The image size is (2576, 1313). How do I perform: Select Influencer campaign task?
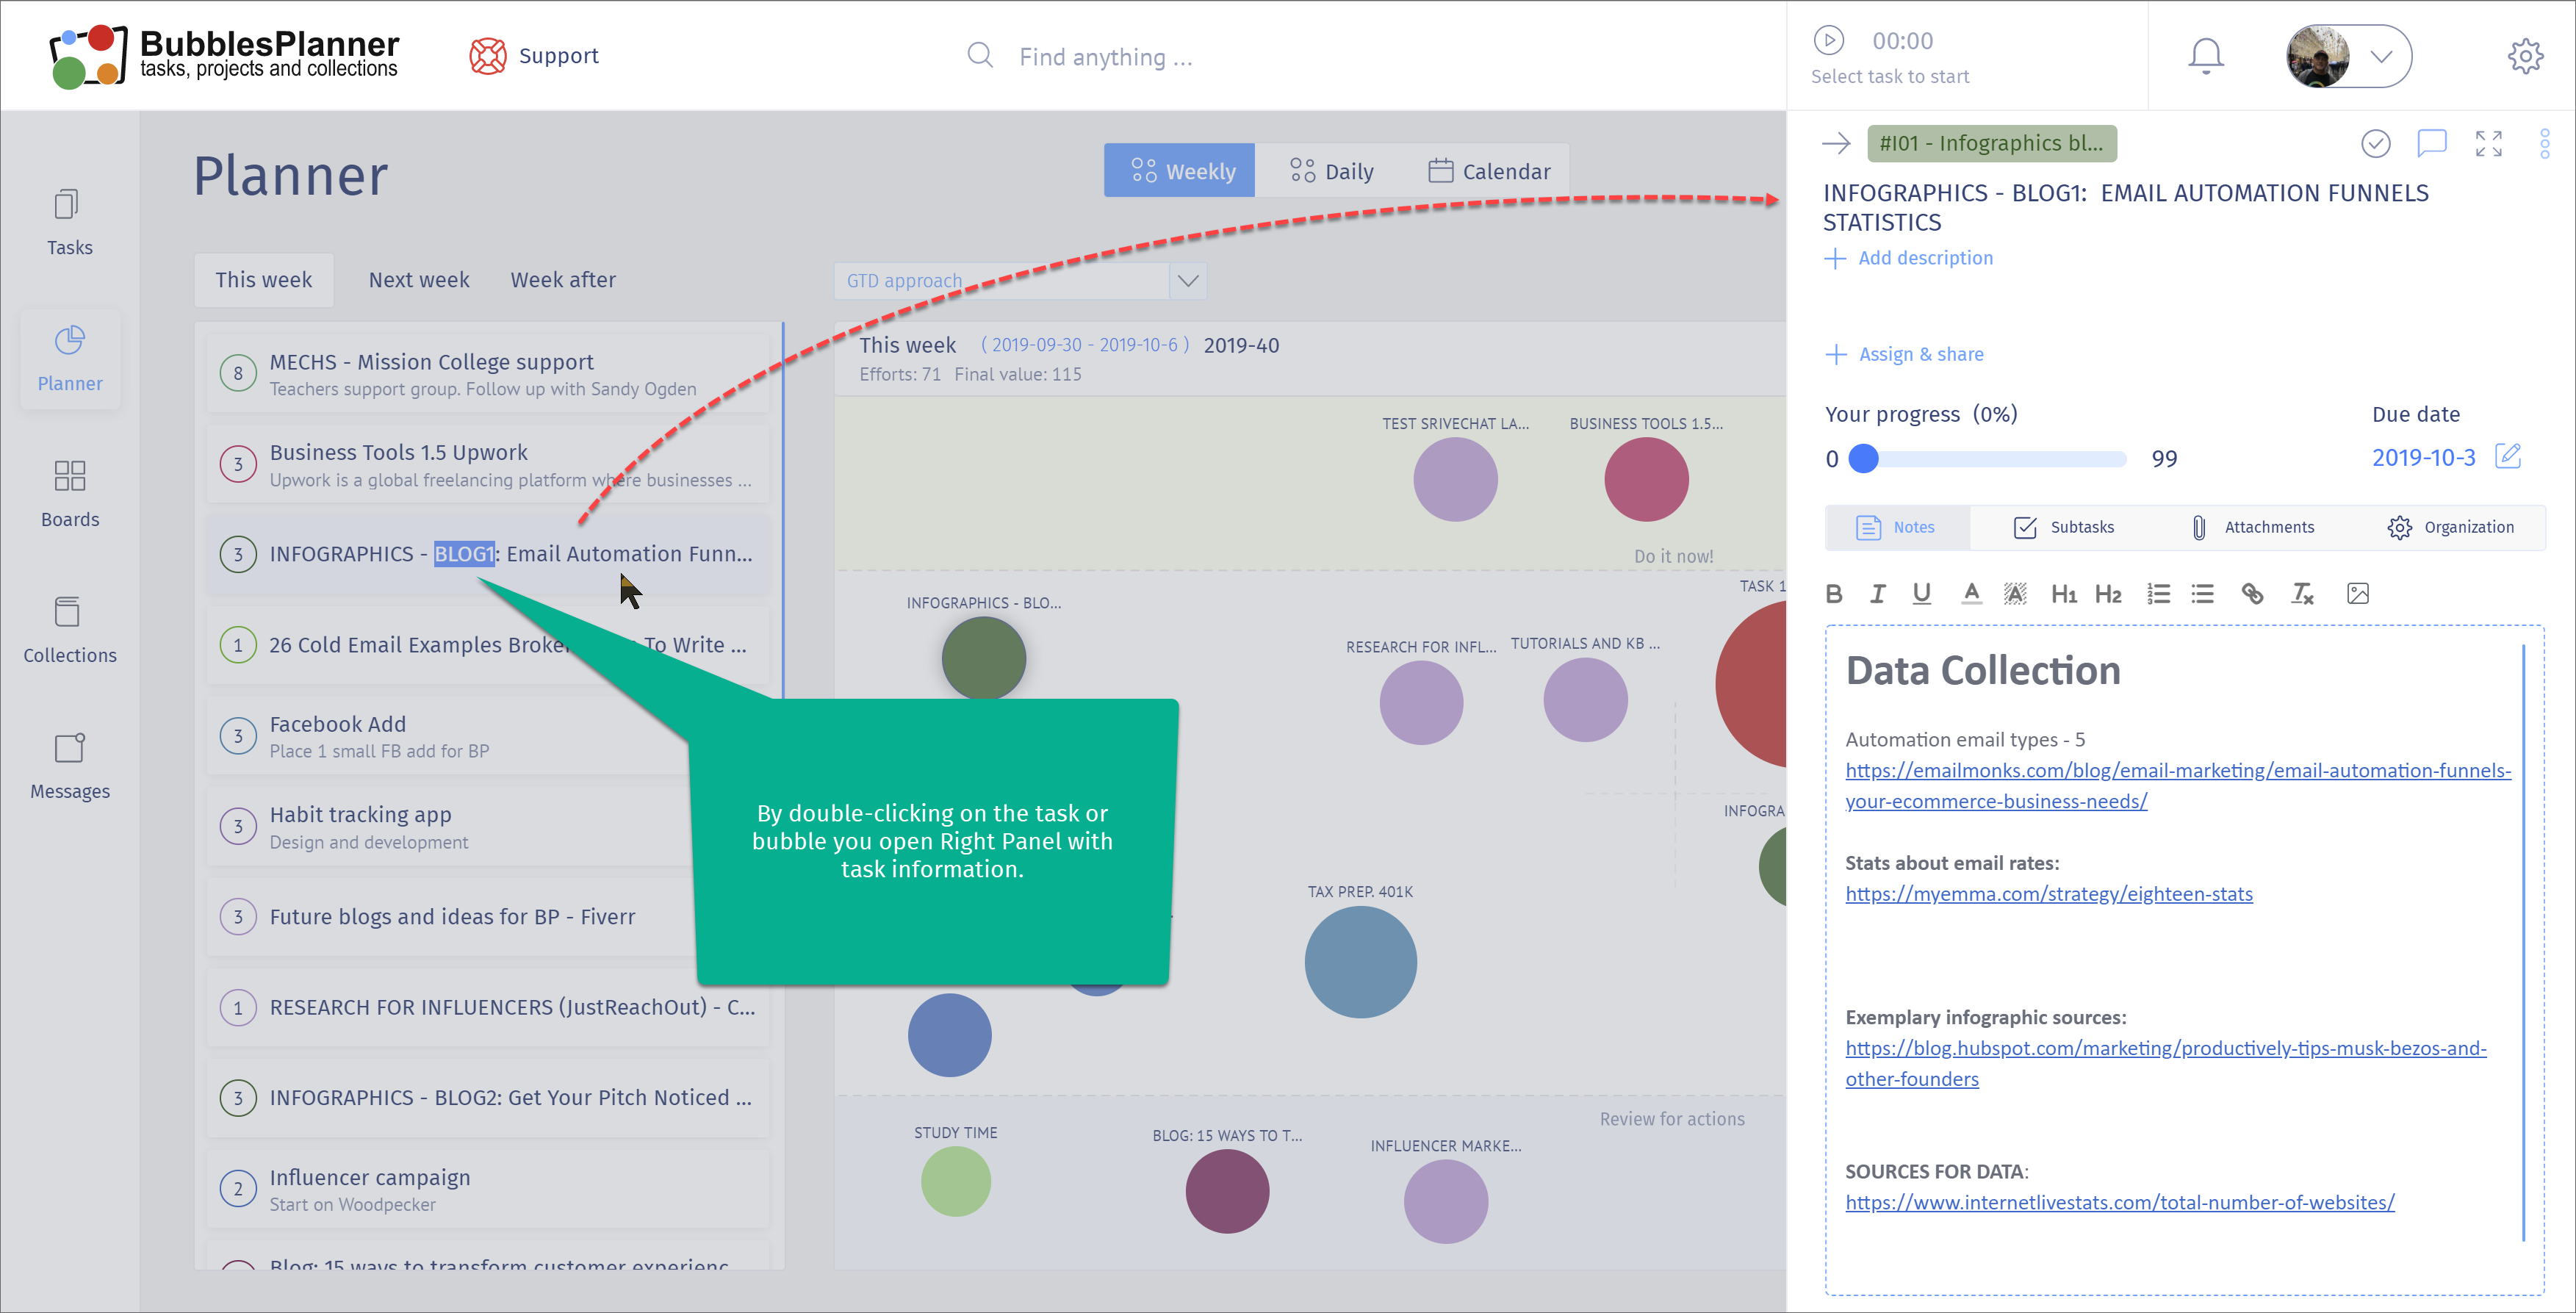pos(487,1189)
